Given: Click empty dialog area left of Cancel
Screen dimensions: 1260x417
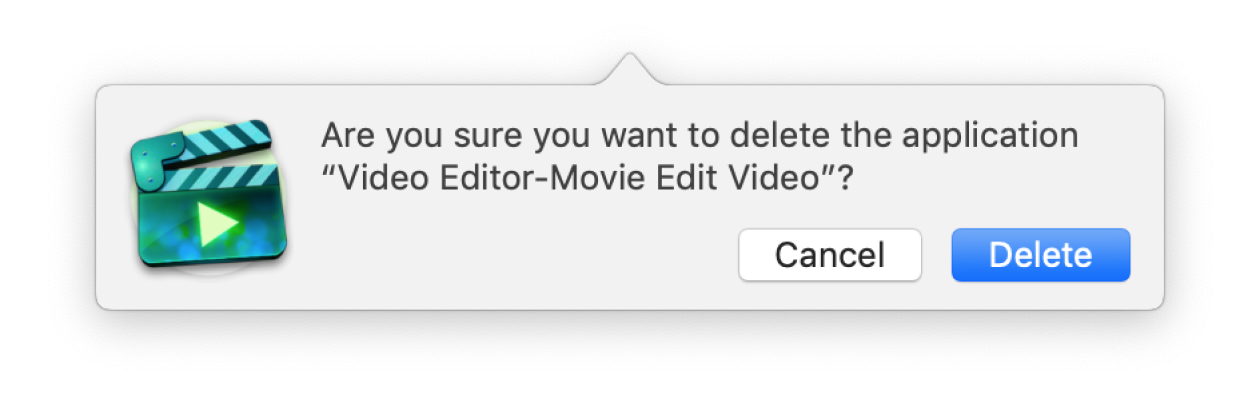Looking at the screenshot, I should (x=520, y=255).
